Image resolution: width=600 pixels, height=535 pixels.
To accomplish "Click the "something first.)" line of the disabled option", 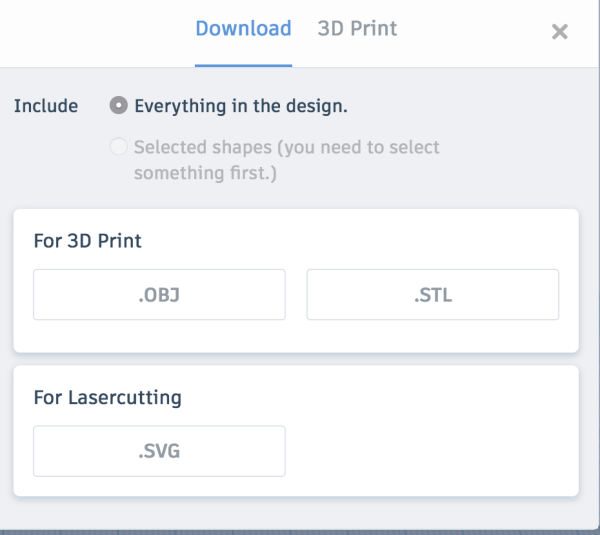I will coord(205,173).
